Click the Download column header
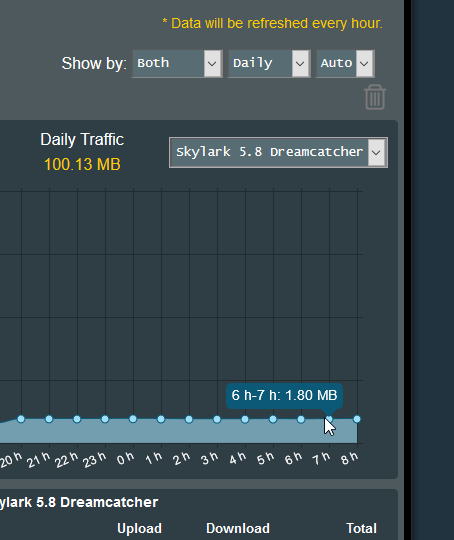Viewport: 454px width, 540px height. 238,528
